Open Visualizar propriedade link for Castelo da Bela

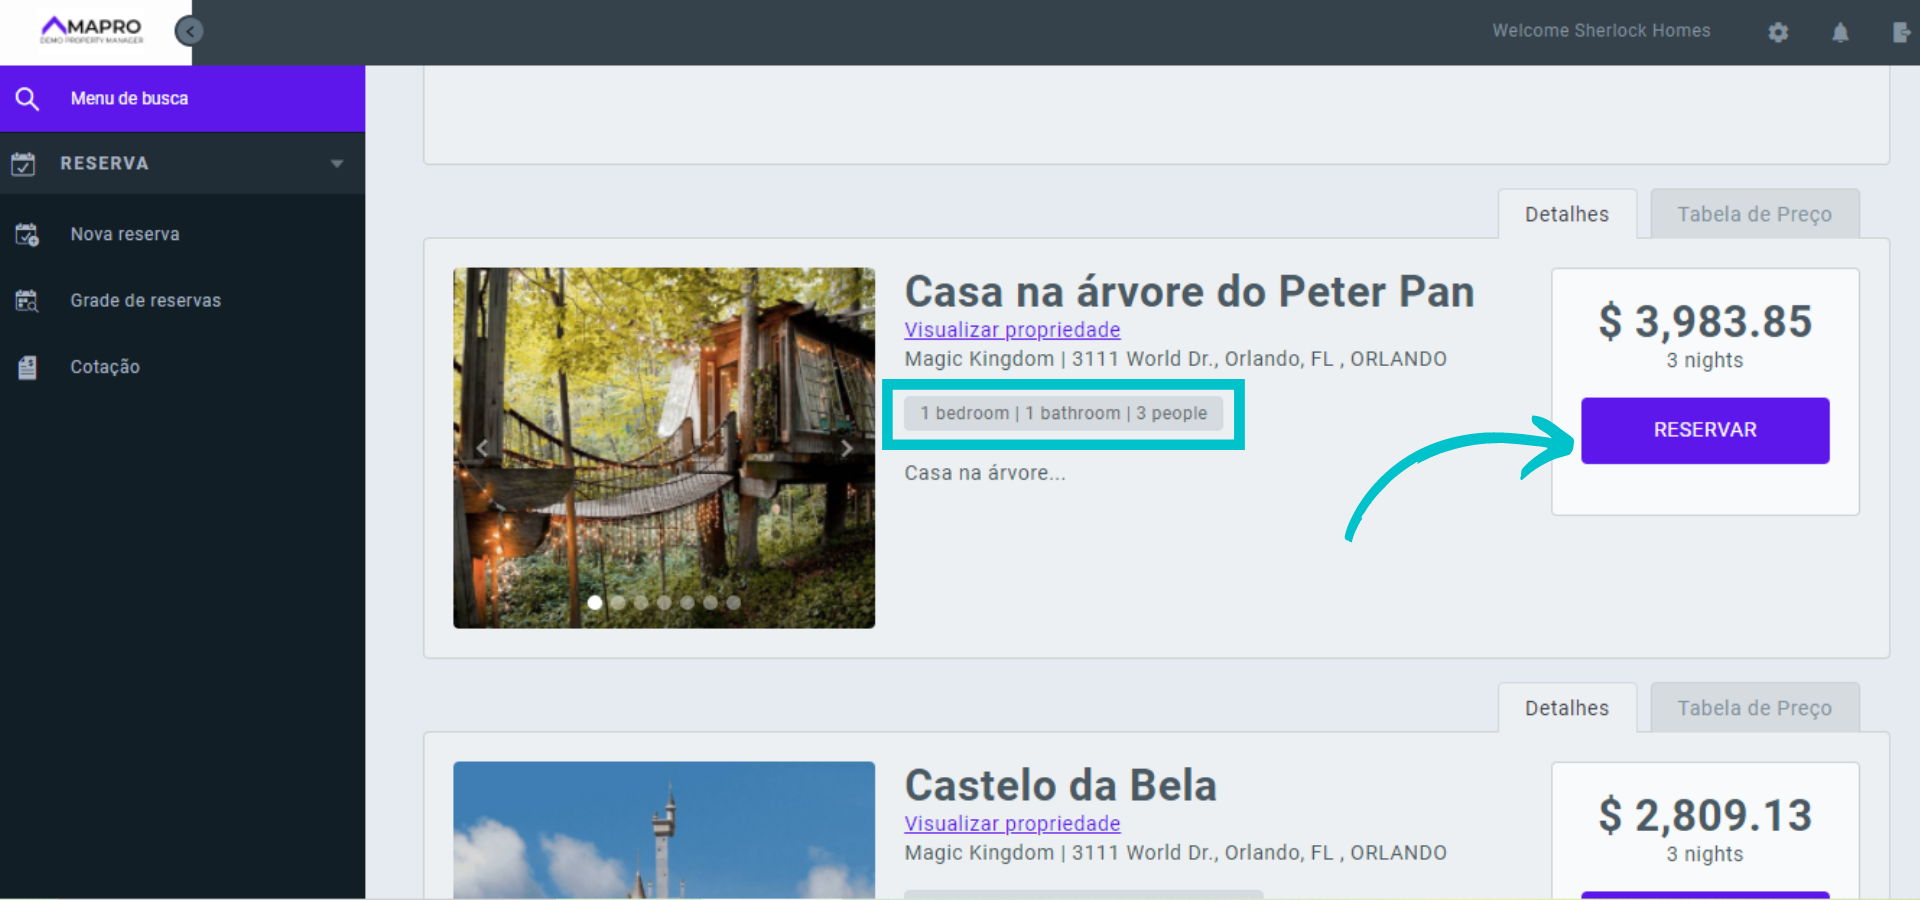coord(1012,824)
